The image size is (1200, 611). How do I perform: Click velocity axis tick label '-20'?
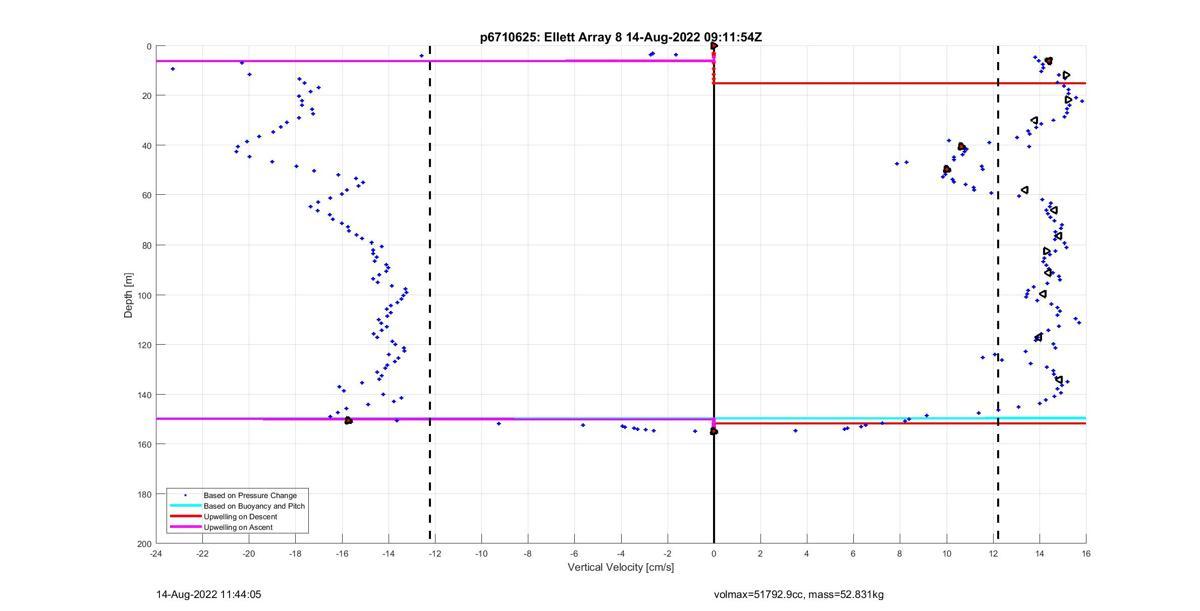pos(249,553)
